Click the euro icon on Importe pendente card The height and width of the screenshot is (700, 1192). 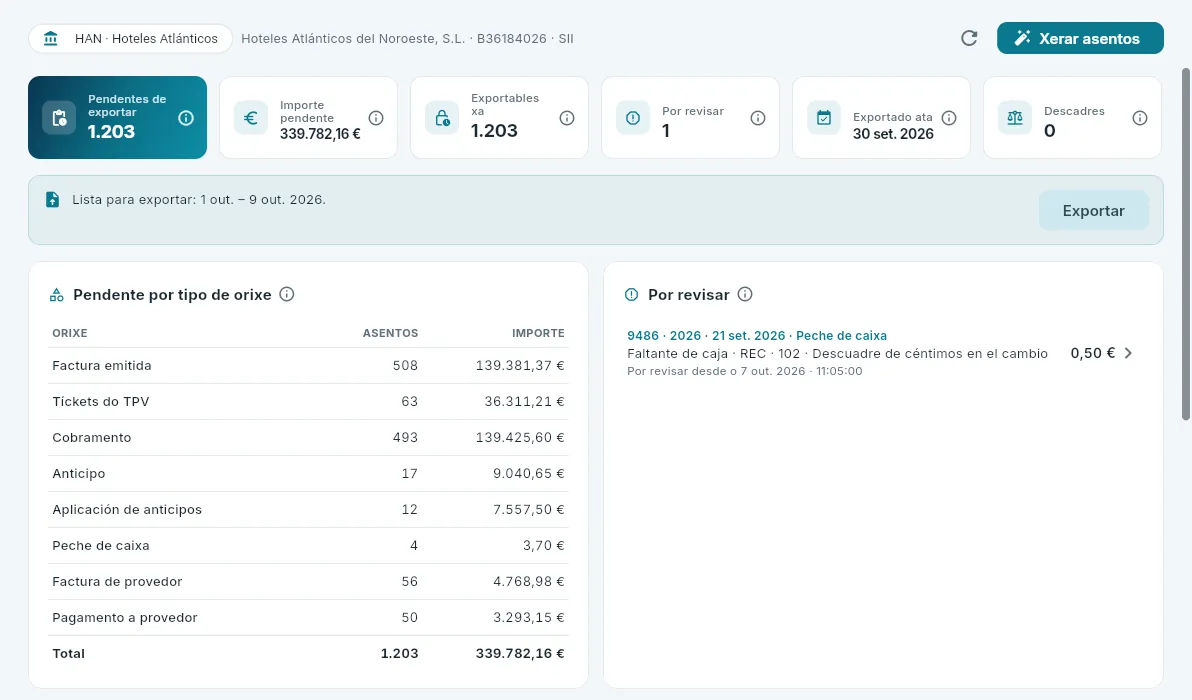pyautogui.click(x=250, y=118)
